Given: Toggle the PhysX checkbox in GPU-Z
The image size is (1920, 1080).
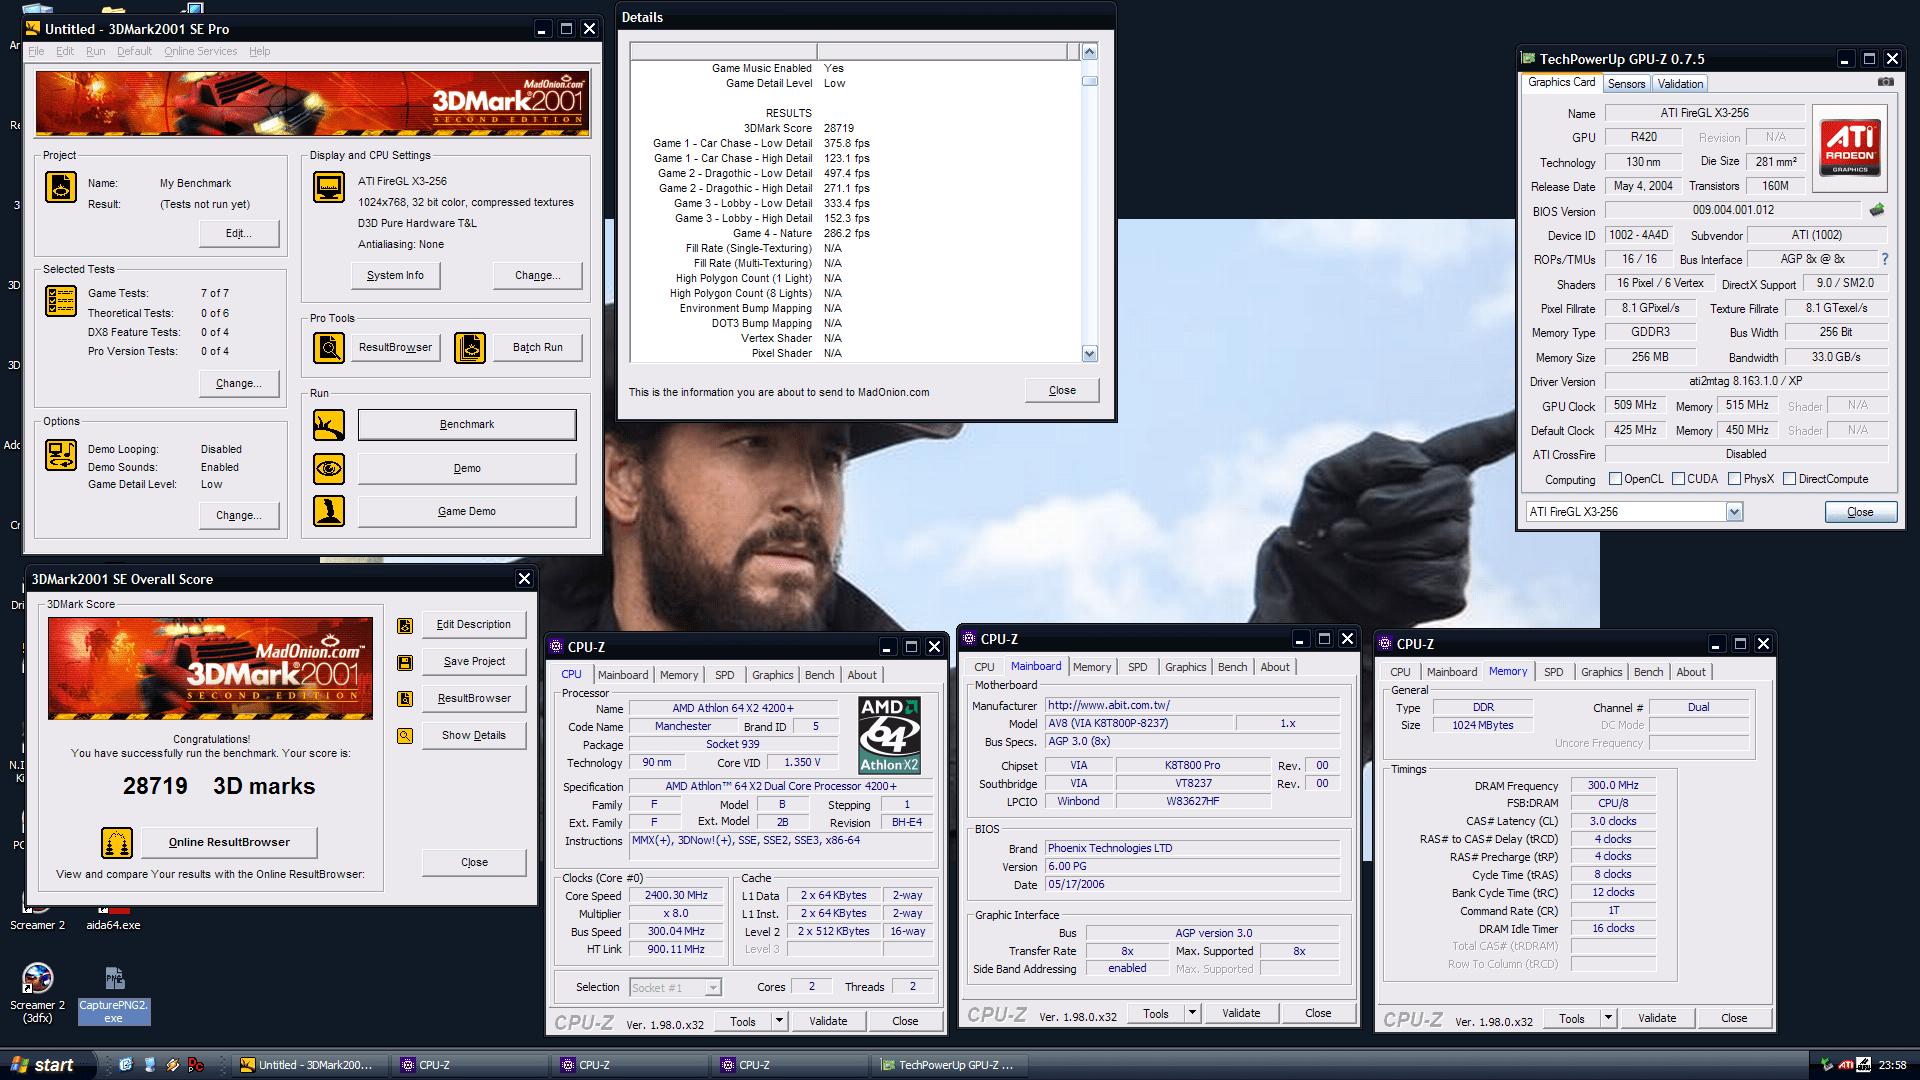Looking at the screenshot, I should point(1735,479).
